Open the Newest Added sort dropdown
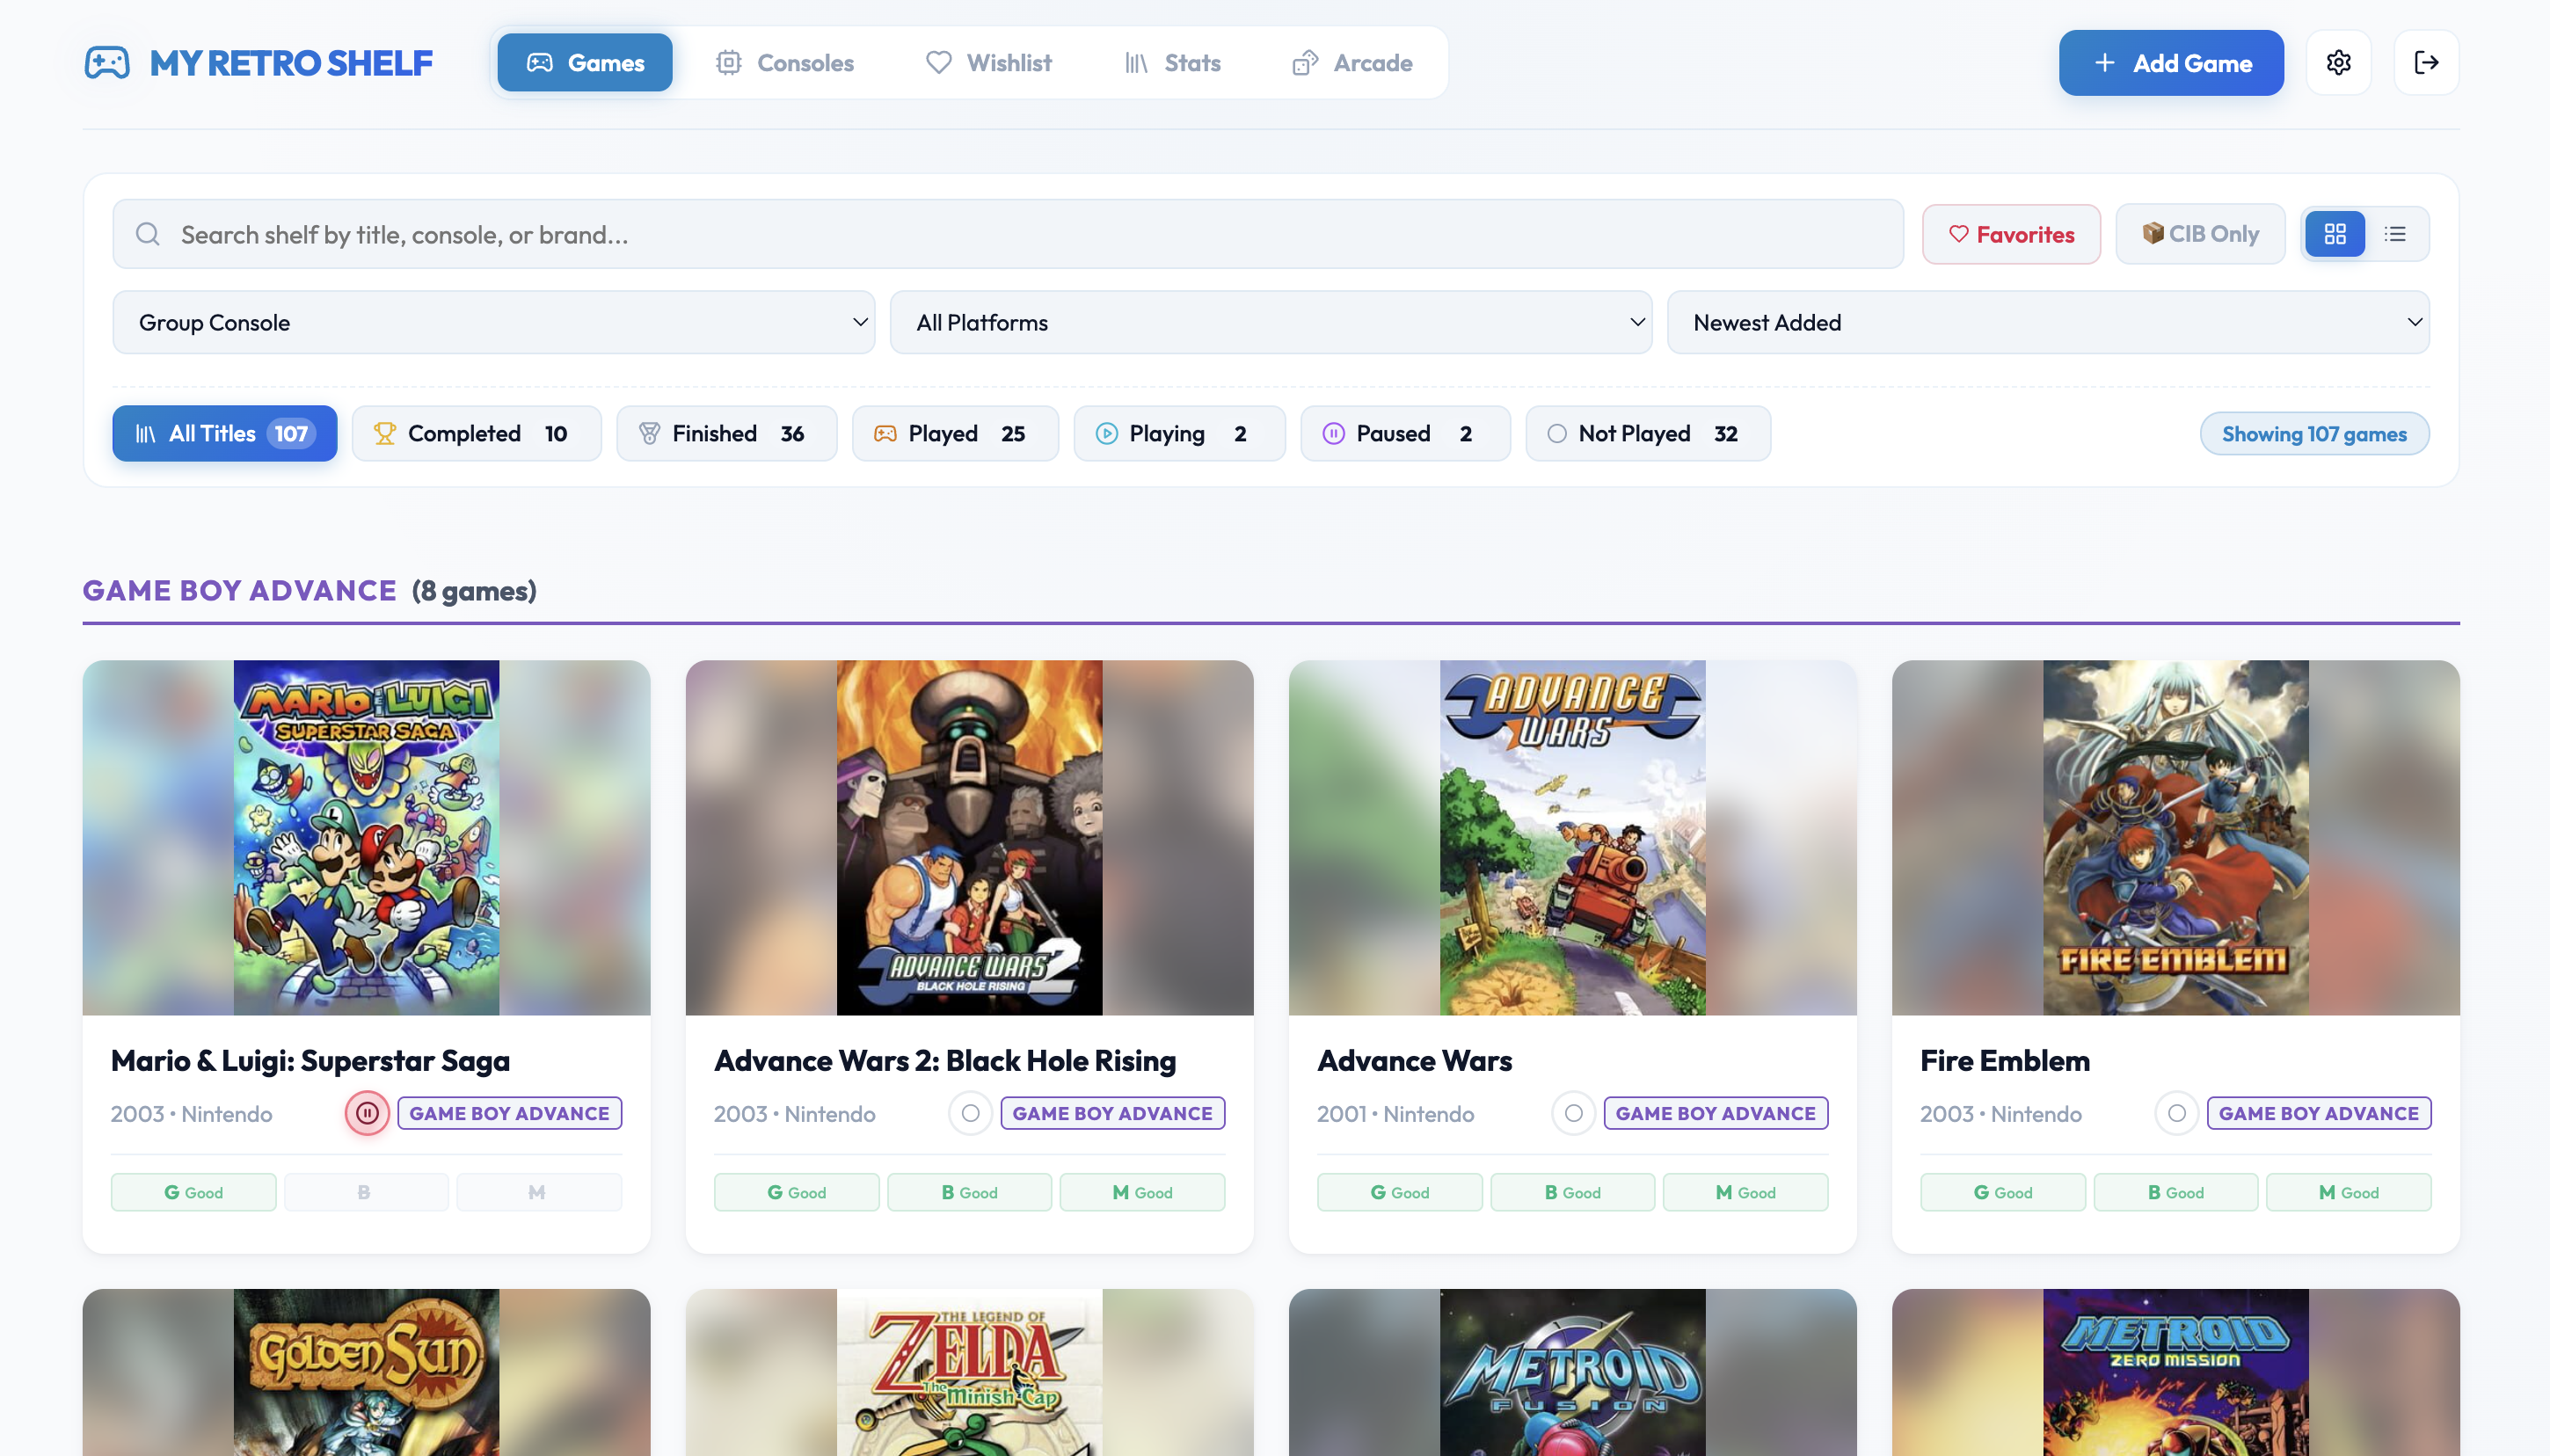 2048,322
